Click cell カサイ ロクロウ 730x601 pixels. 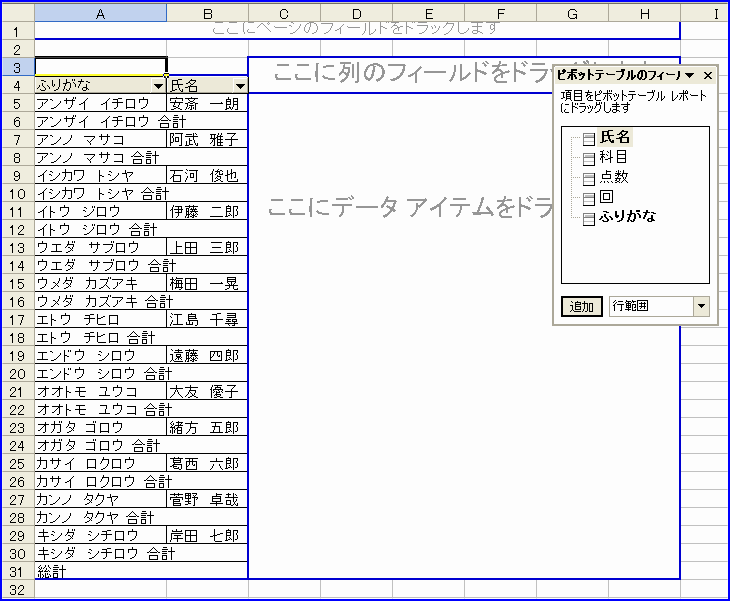click(x=101, y=464)
